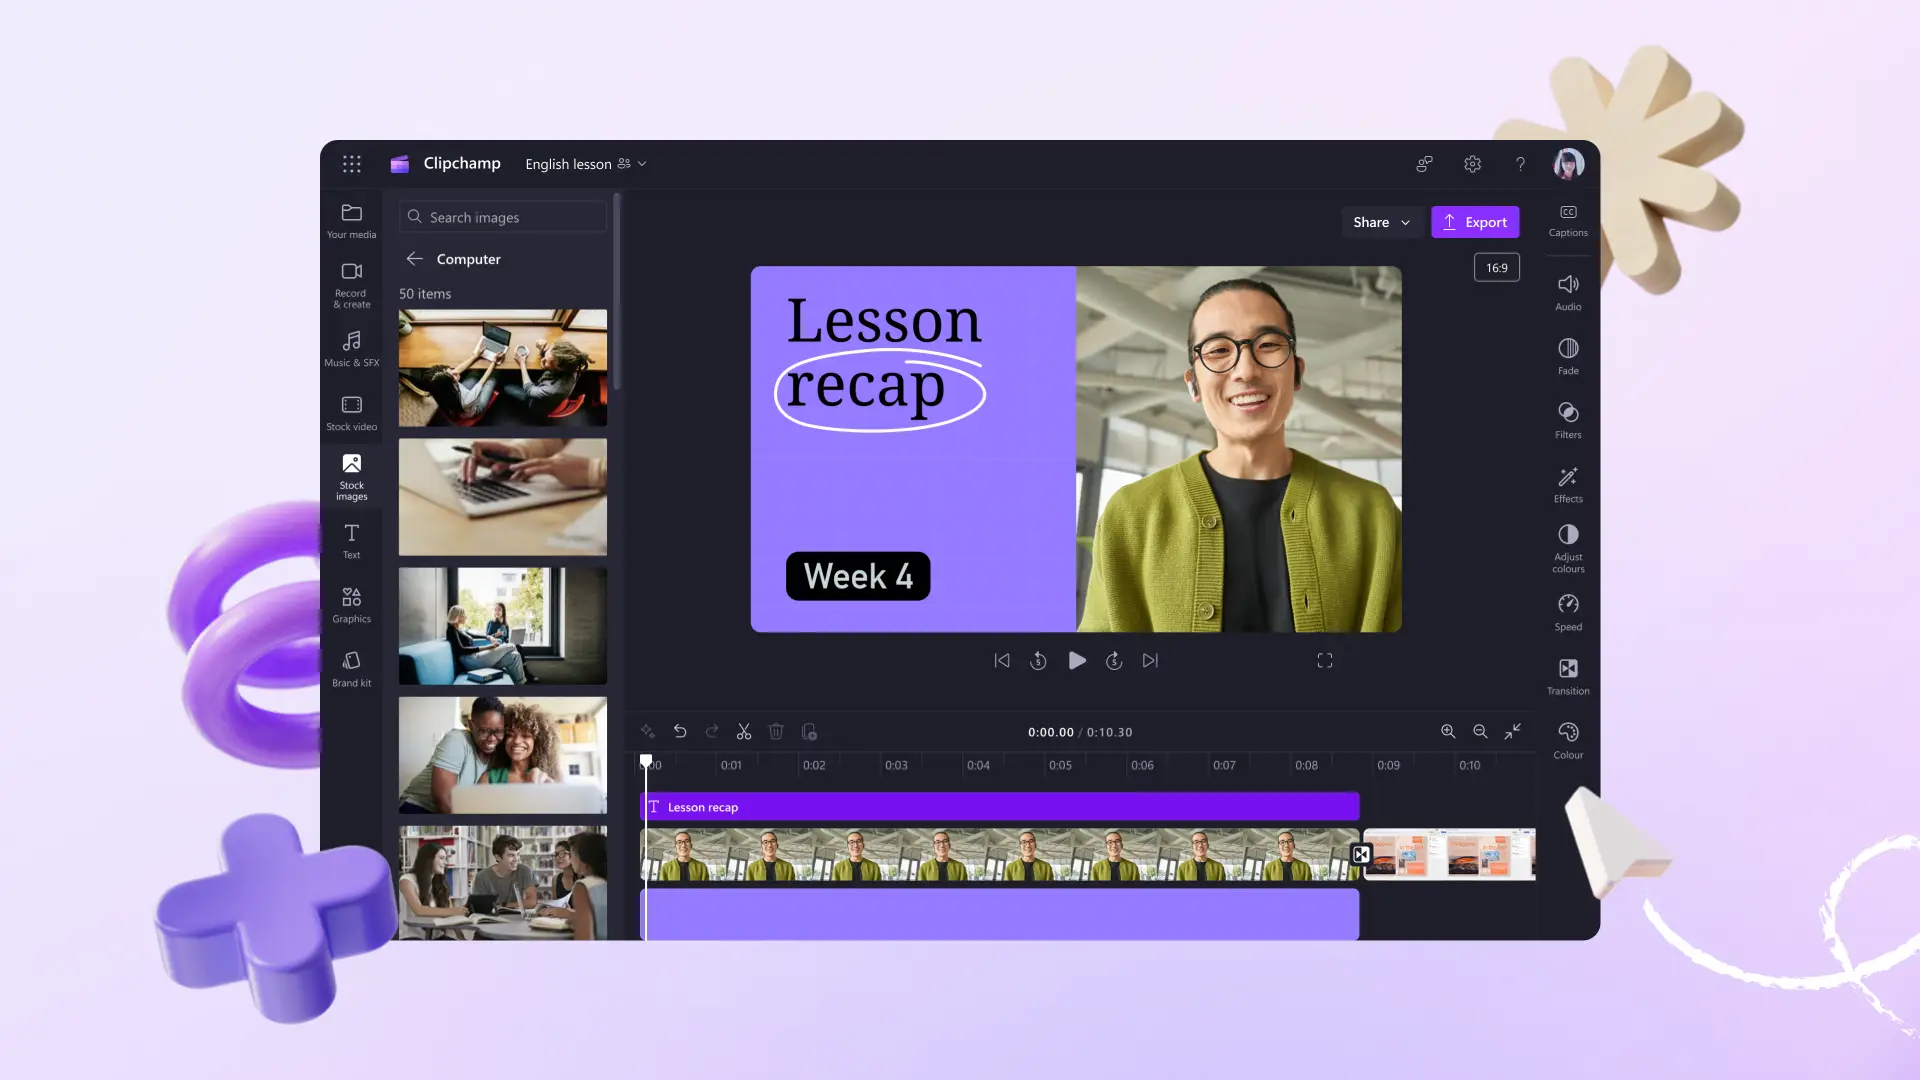The height and width of the screenshot is (1080, 1920).
Task: Open the Filters panel
Action: [x=1568, y=419]
